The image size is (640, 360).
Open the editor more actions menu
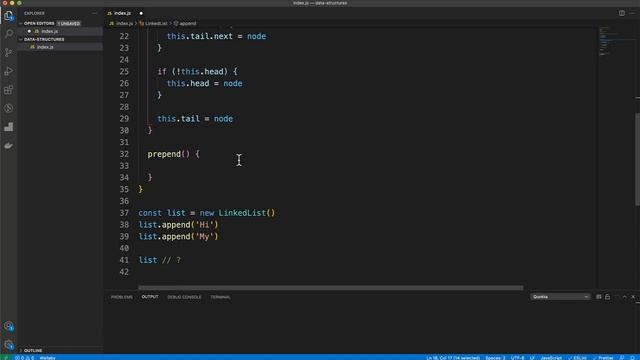632,13
